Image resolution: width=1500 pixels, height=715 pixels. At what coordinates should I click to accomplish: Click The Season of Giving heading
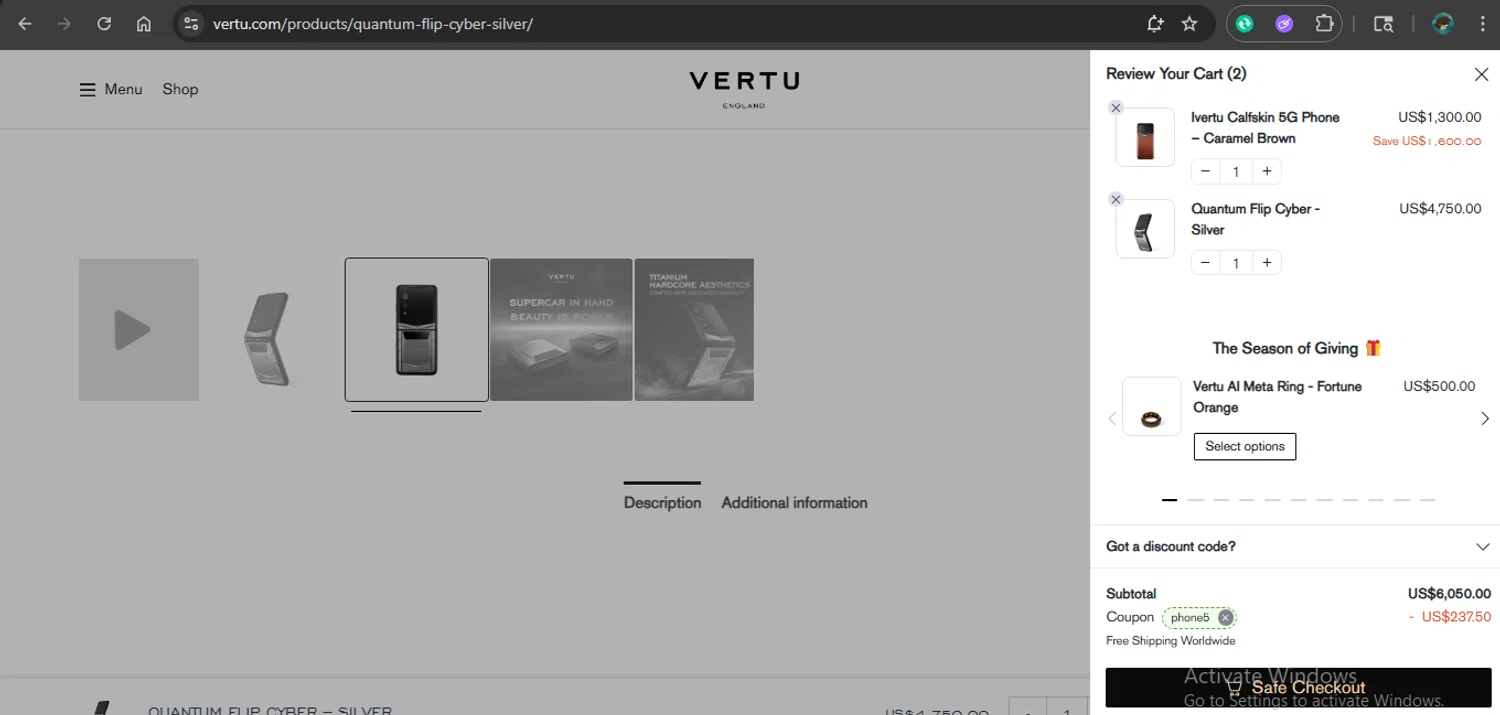1297,348
